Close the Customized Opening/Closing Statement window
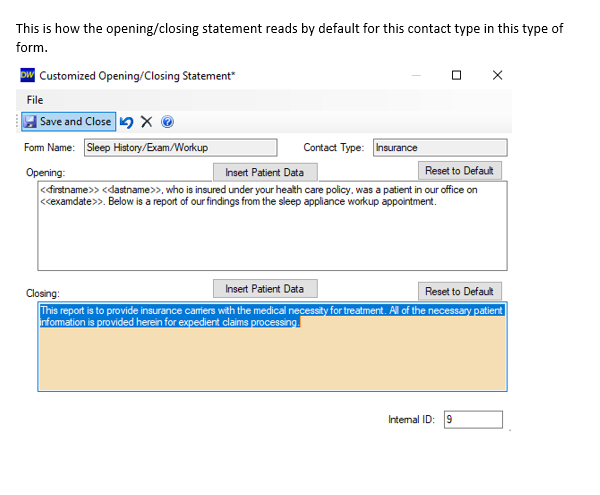 [497, 75]
